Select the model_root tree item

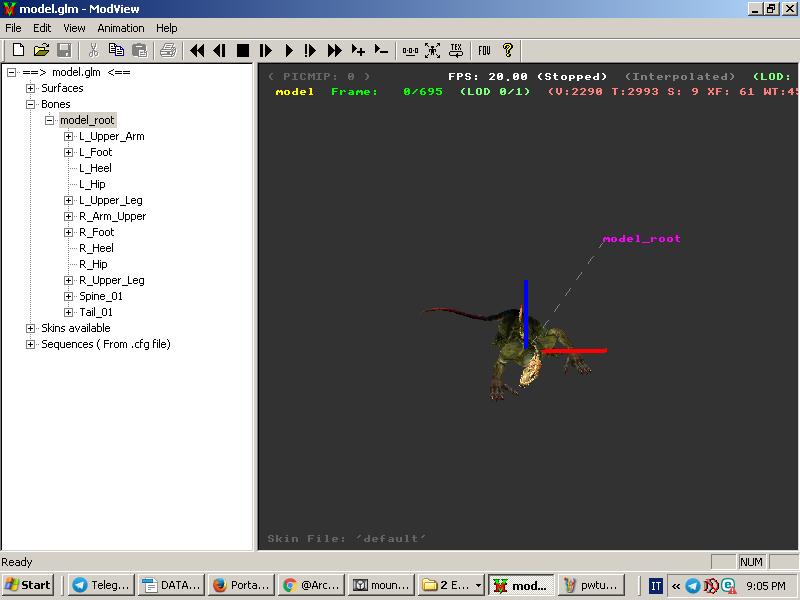tap(87, 120)
